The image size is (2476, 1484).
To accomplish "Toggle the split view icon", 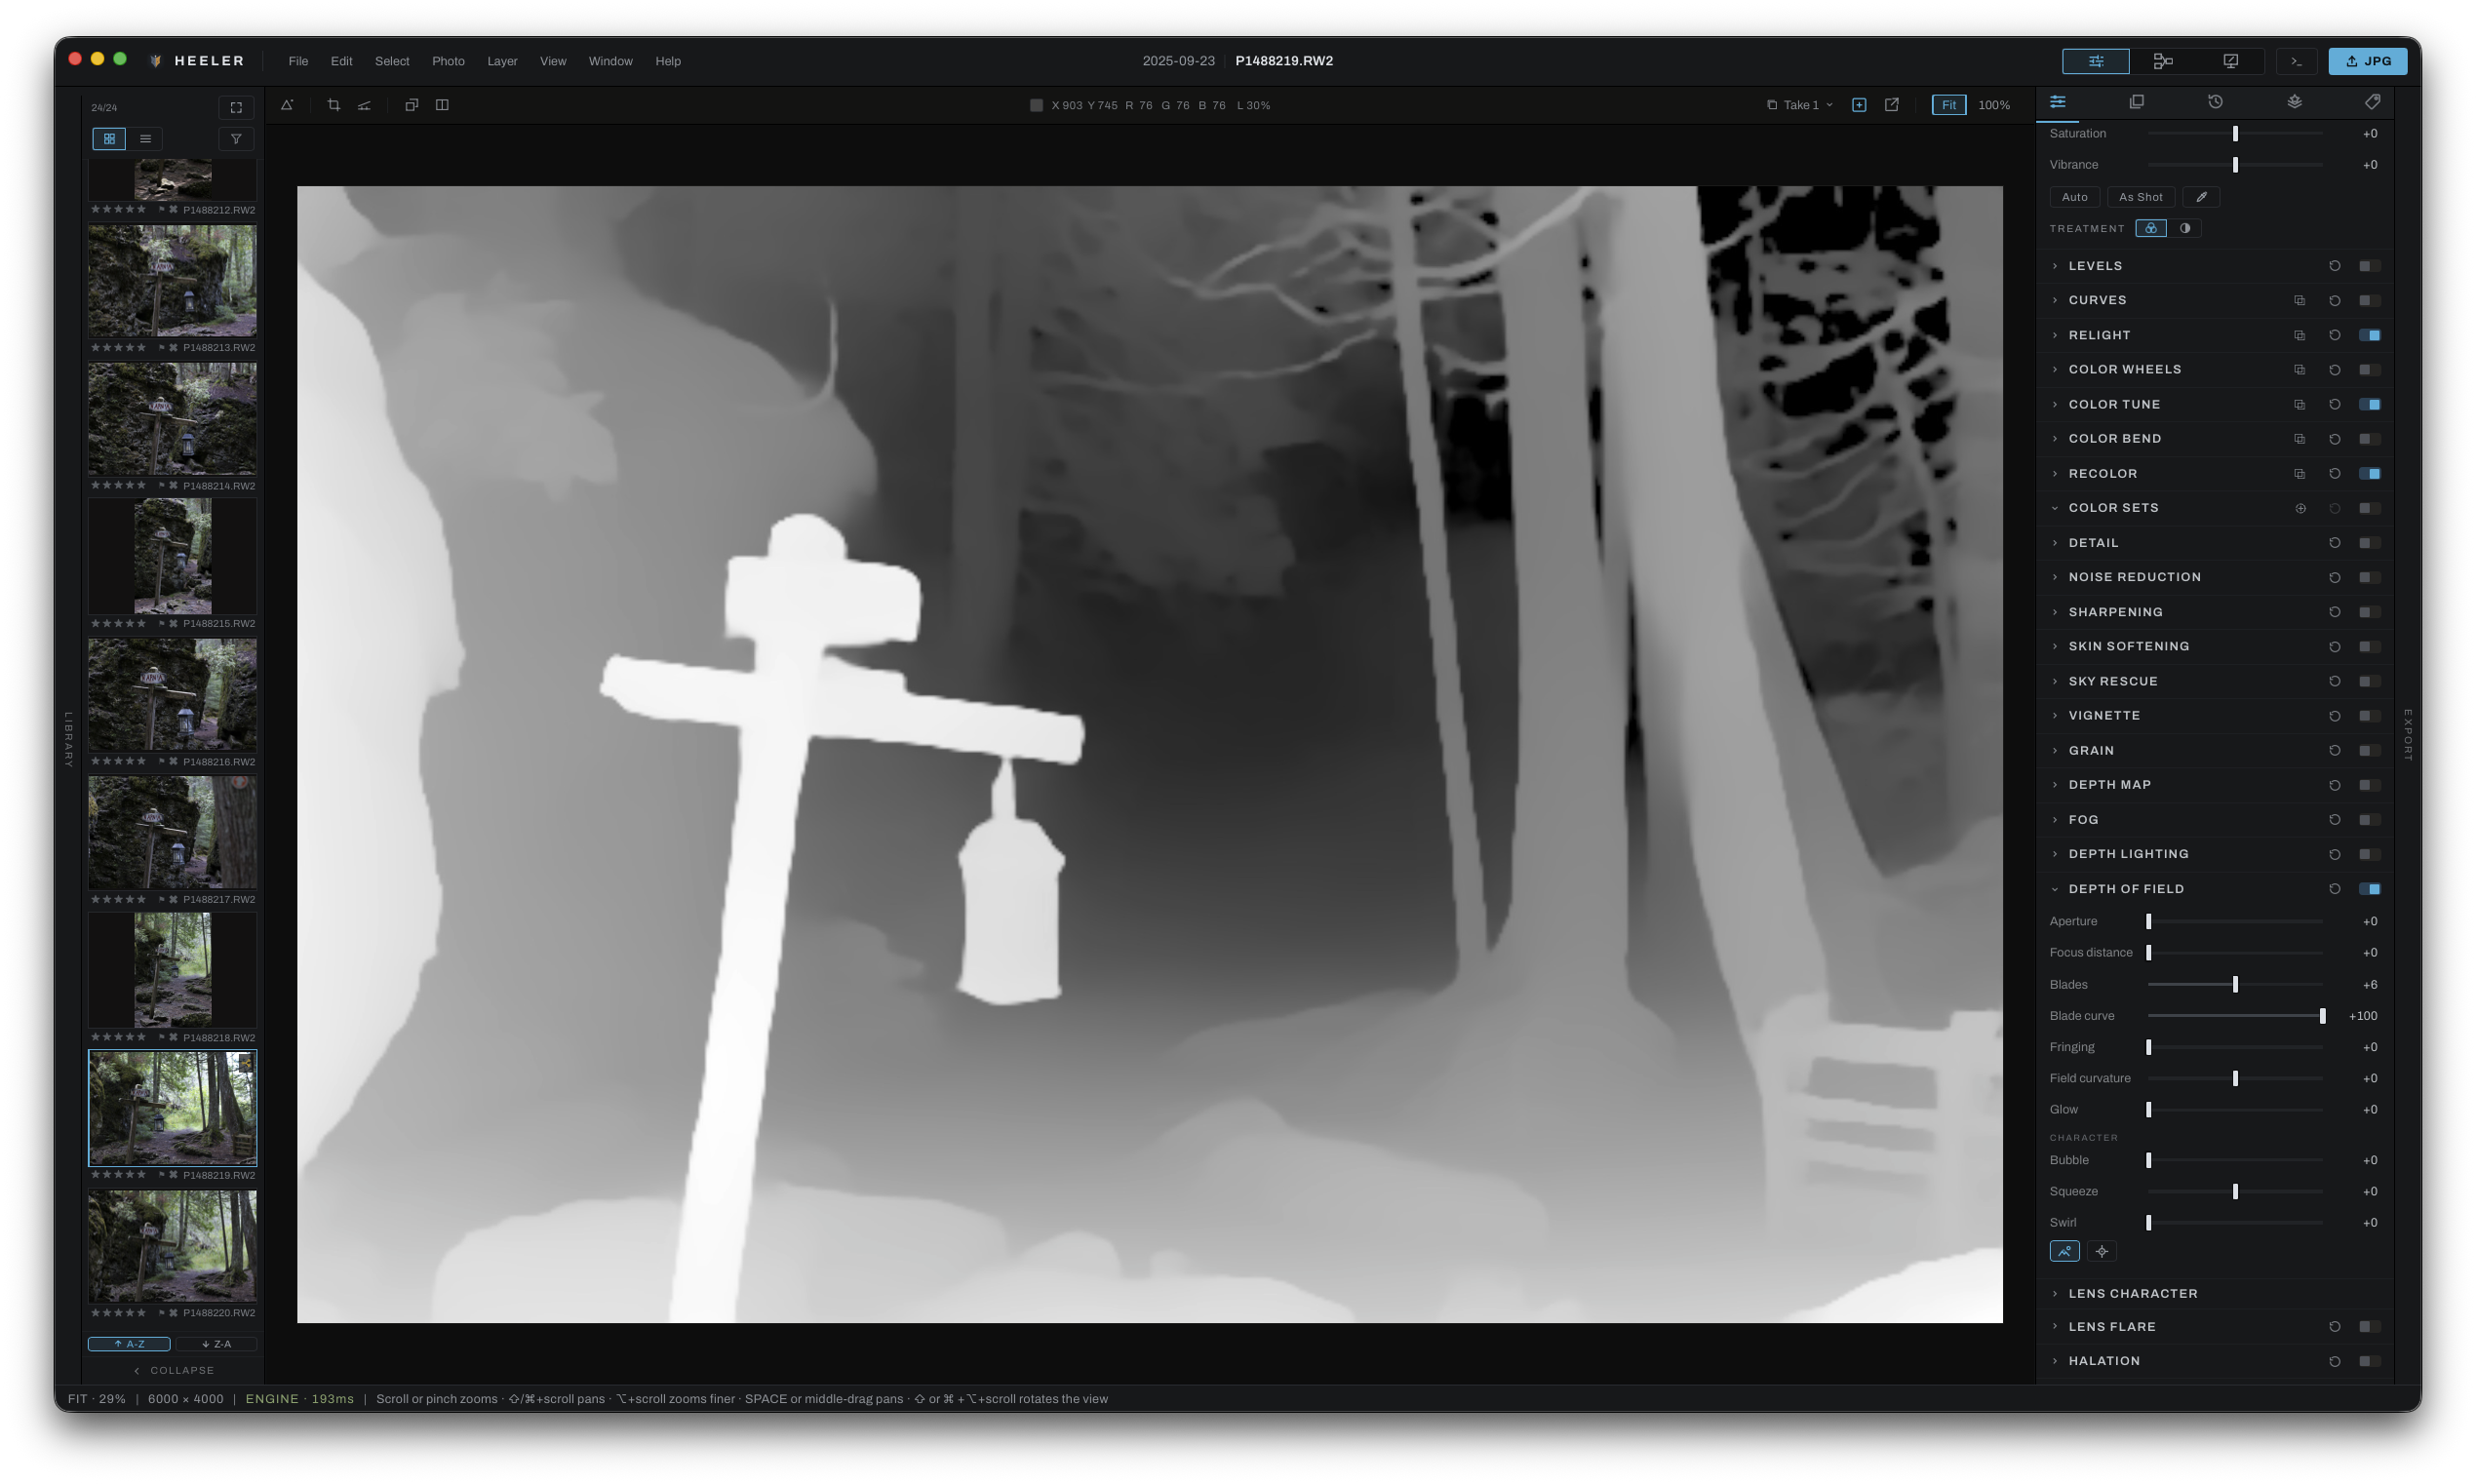I will point(442,105).
